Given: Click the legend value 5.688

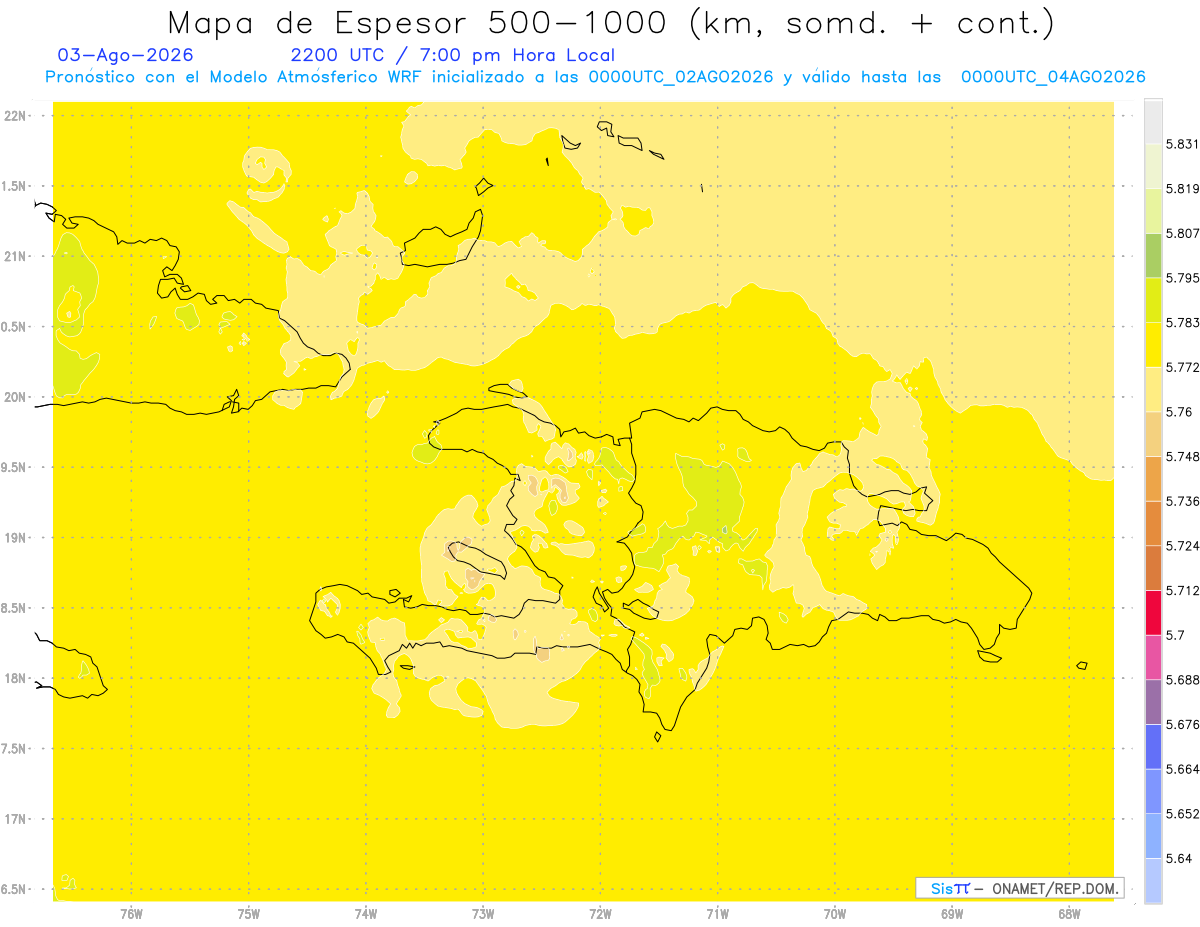Looking at the screenshot, I should (x=1182, y=680).
